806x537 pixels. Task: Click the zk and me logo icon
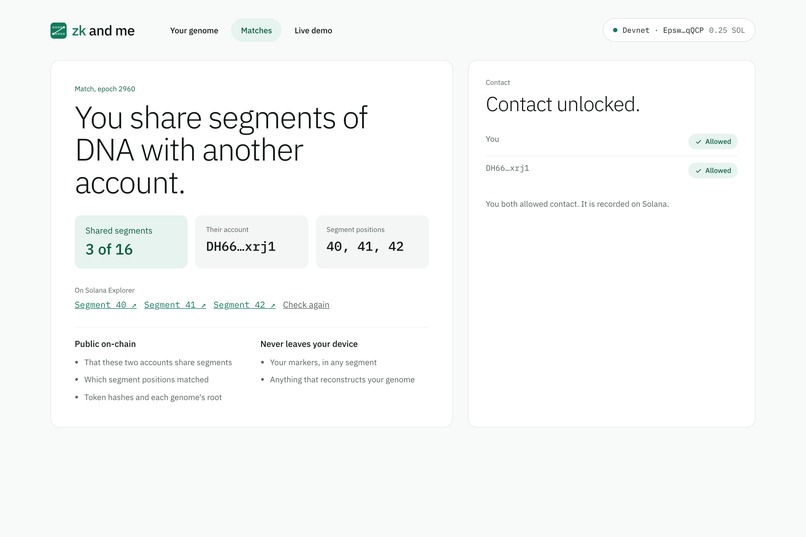tap(59, 30)
